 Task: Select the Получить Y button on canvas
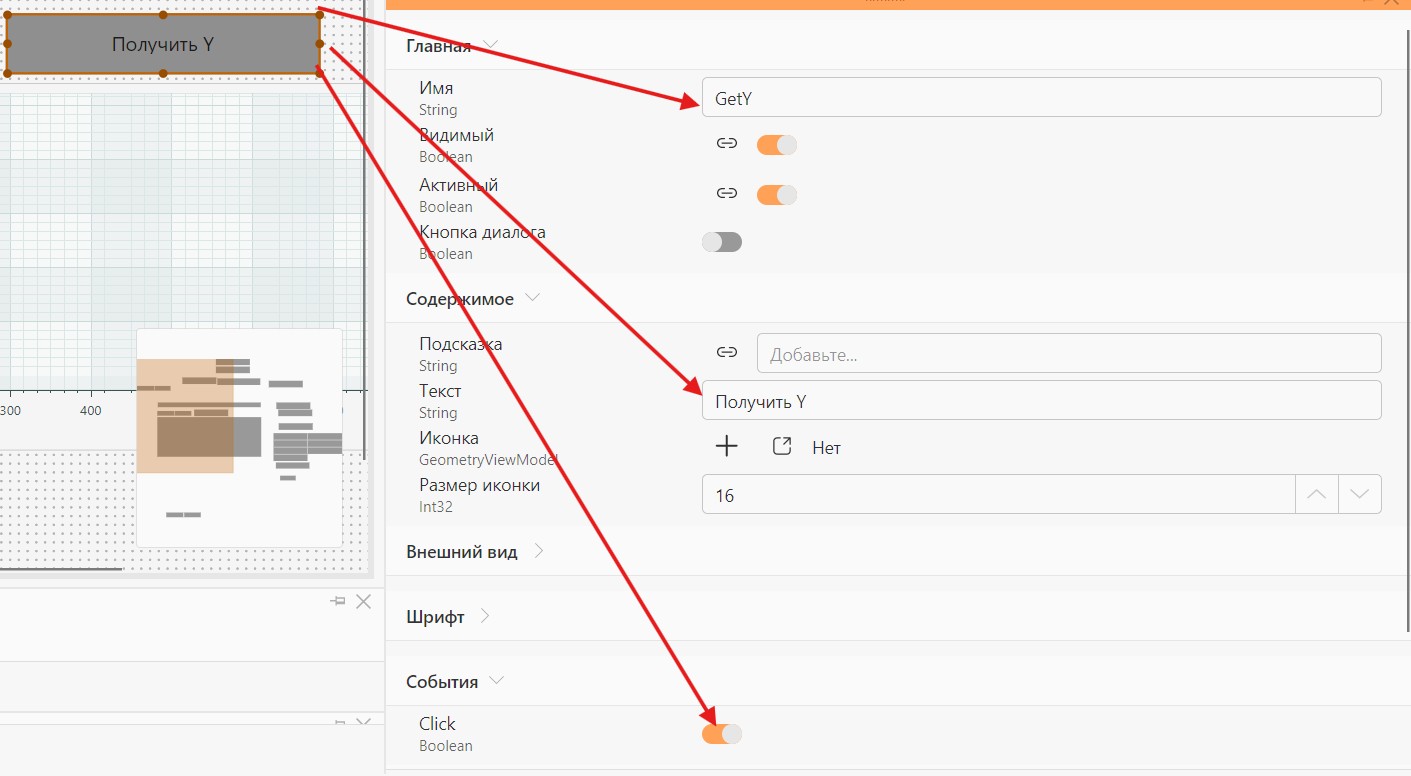point(163,44)
